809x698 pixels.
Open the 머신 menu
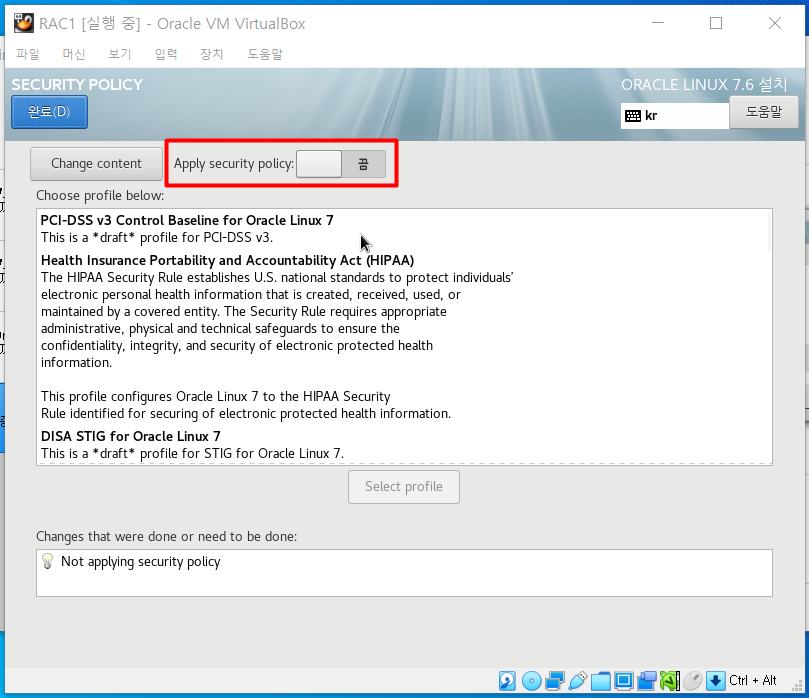click(x=74, y=54)
